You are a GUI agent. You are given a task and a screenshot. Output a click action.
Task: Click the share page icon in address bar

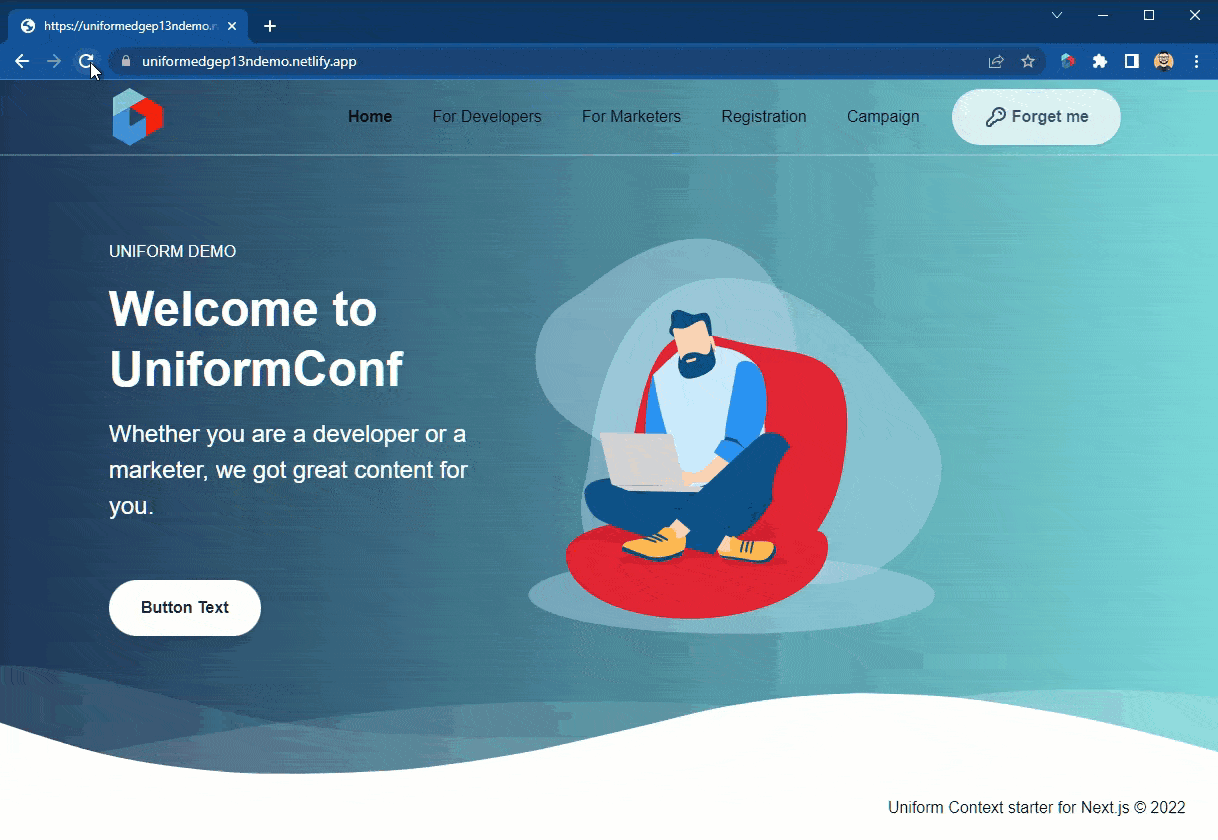(x=996, y=61)
